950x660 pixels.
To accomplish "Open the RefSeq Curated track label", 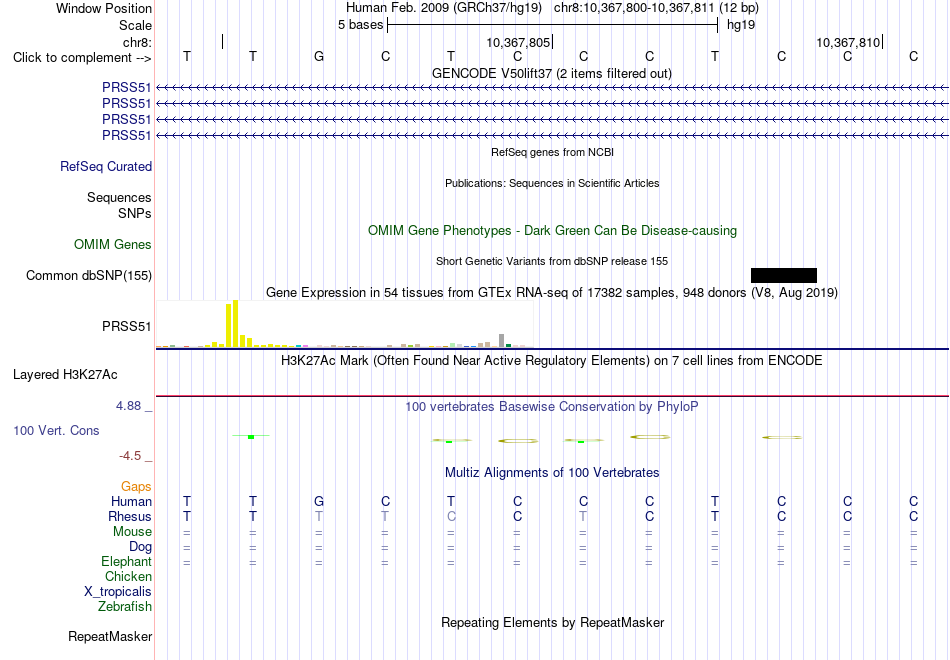I will pos(105,167).
